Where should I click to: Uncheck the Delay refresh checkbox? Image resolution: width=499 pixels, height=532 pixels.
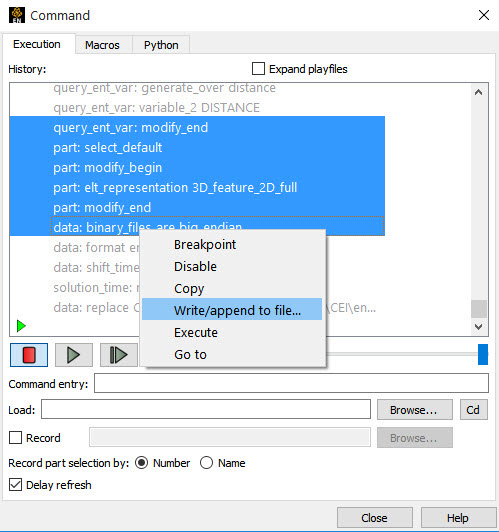click(x=15, y=485)
